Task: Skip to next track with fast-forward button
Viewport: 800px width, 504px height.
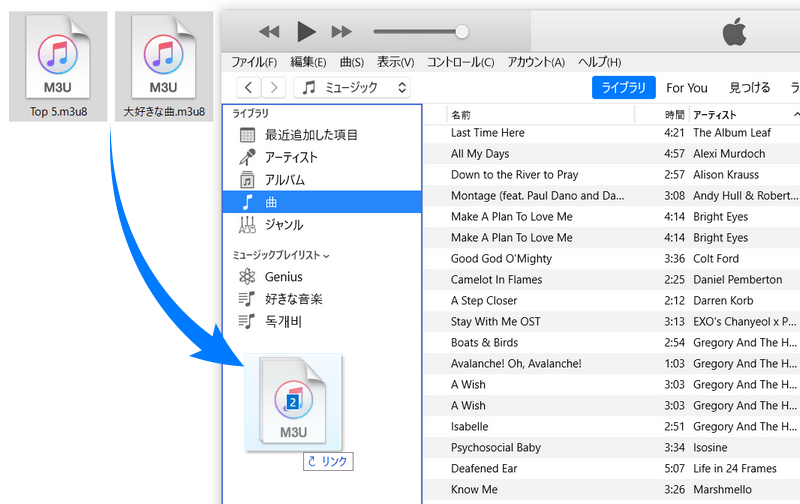Action: 342,32
